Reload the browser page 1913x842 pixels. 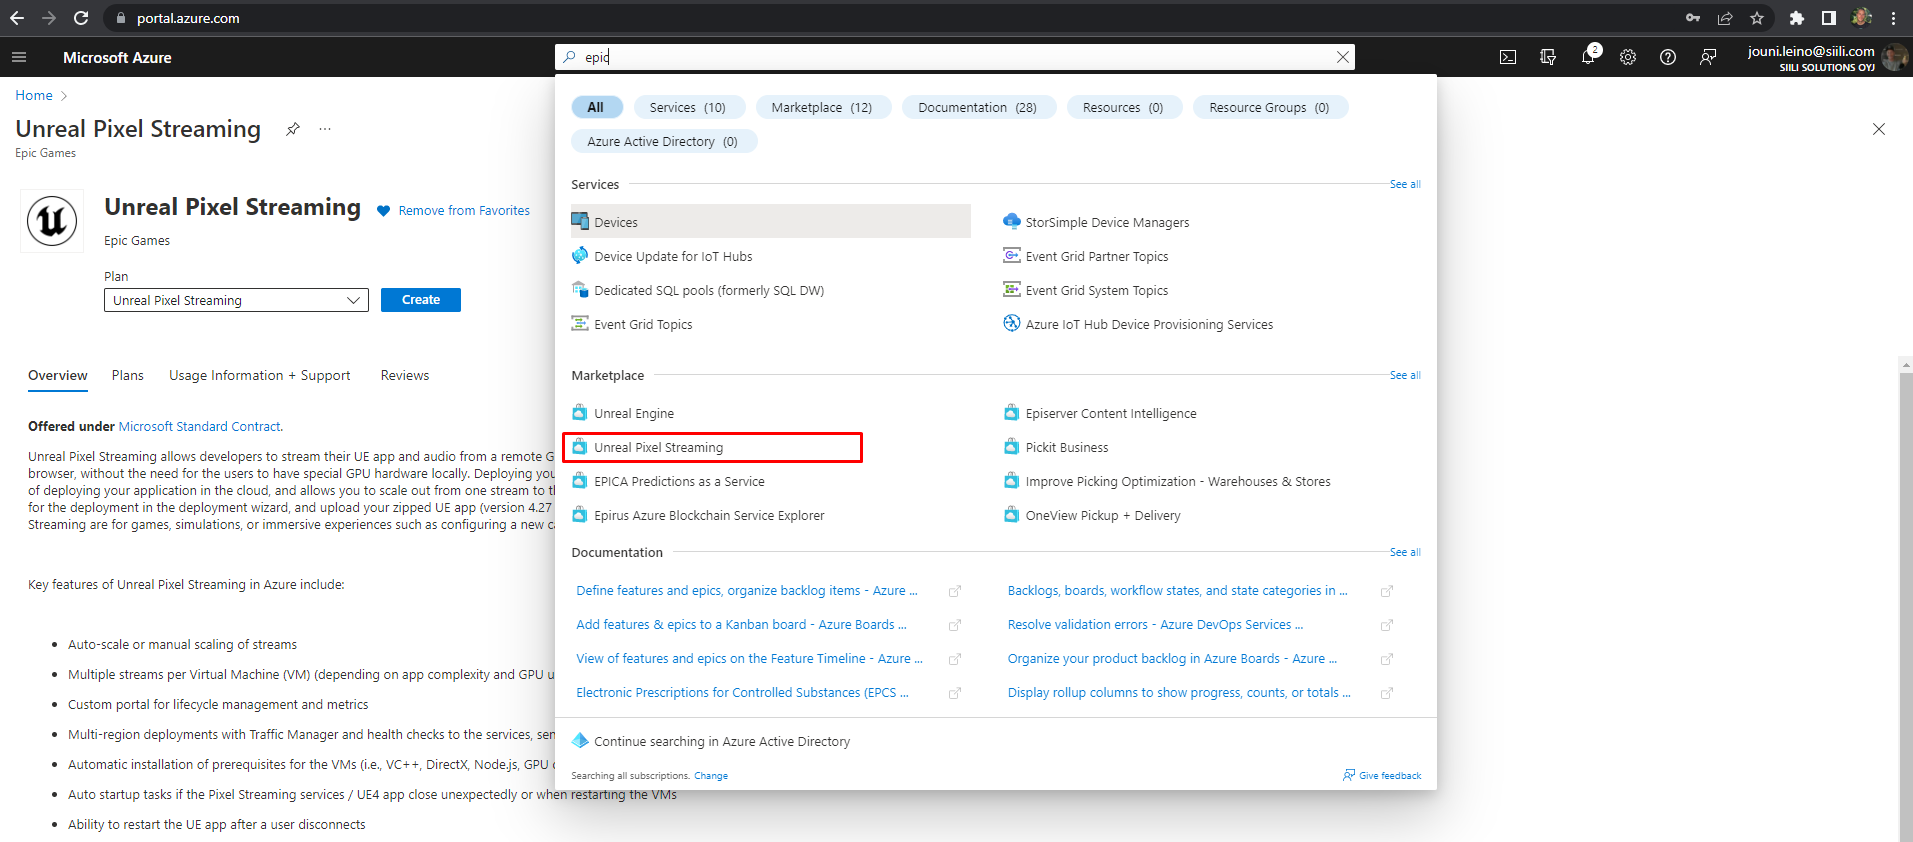click(81, 18)
